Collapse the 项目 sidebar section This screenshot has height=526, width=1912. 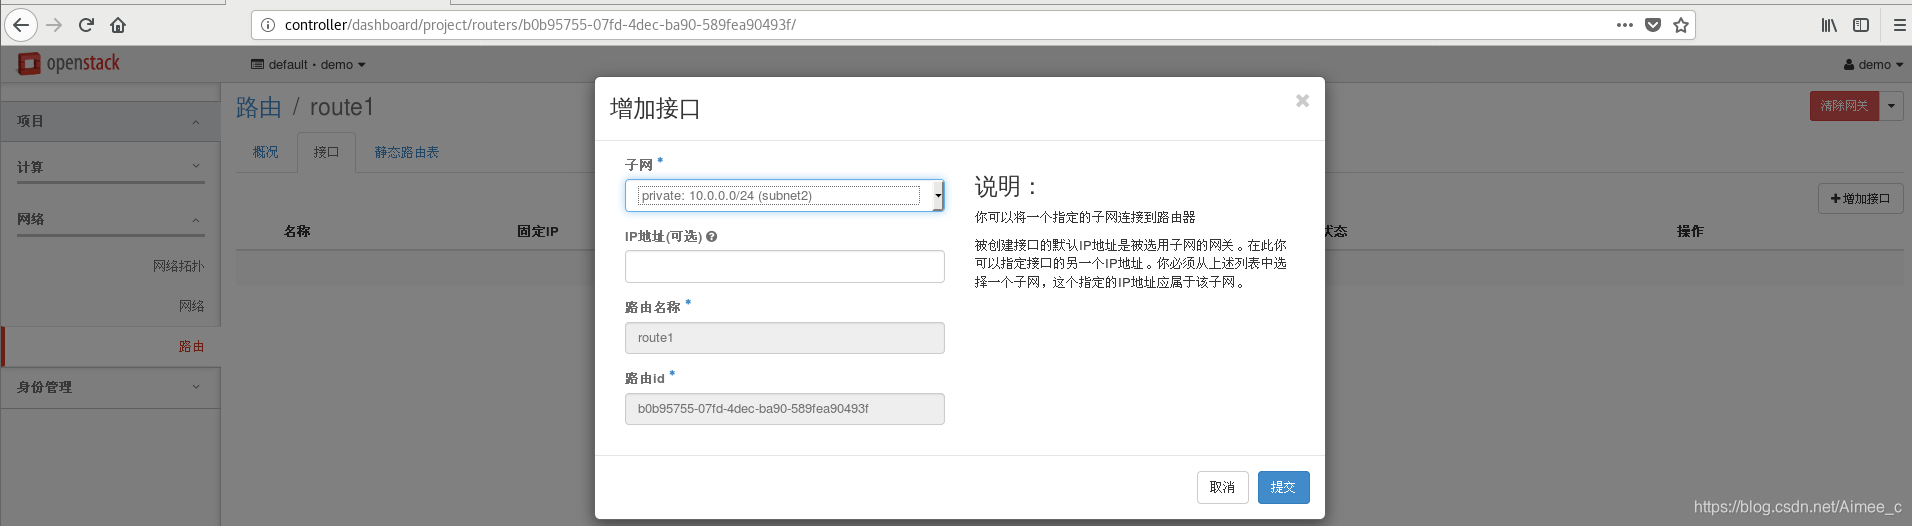[x=110, y=121]
